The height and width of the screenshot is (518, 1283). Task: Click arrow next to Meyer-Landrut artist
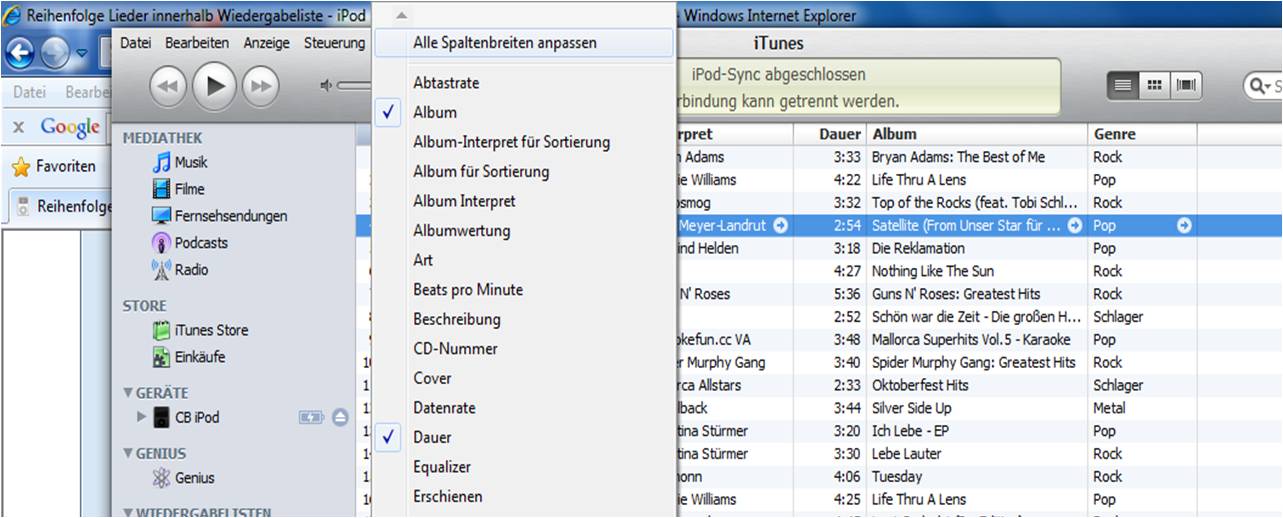[781, 226]
